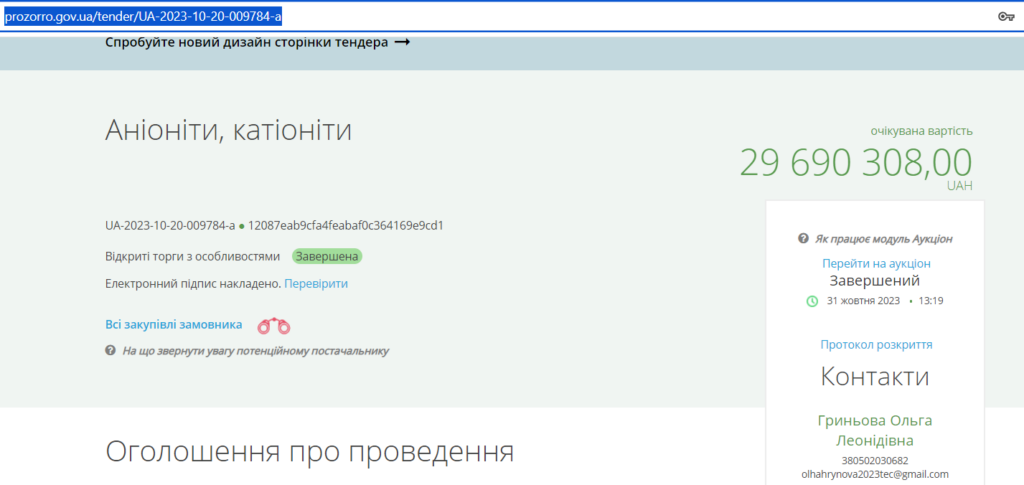Click the 'Завершена' status badge
1024x485 pixels.
pyautogui.click(x=327, y=256)
